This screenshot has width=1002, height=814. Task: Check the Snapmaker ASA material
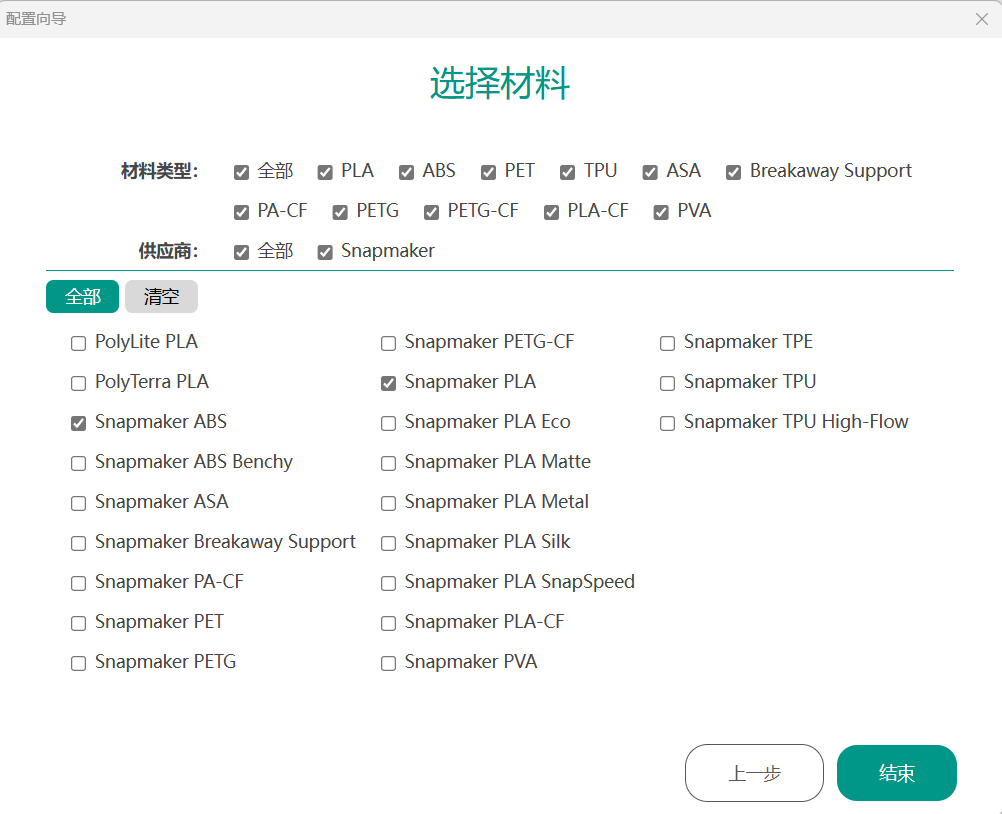point(79,503)
